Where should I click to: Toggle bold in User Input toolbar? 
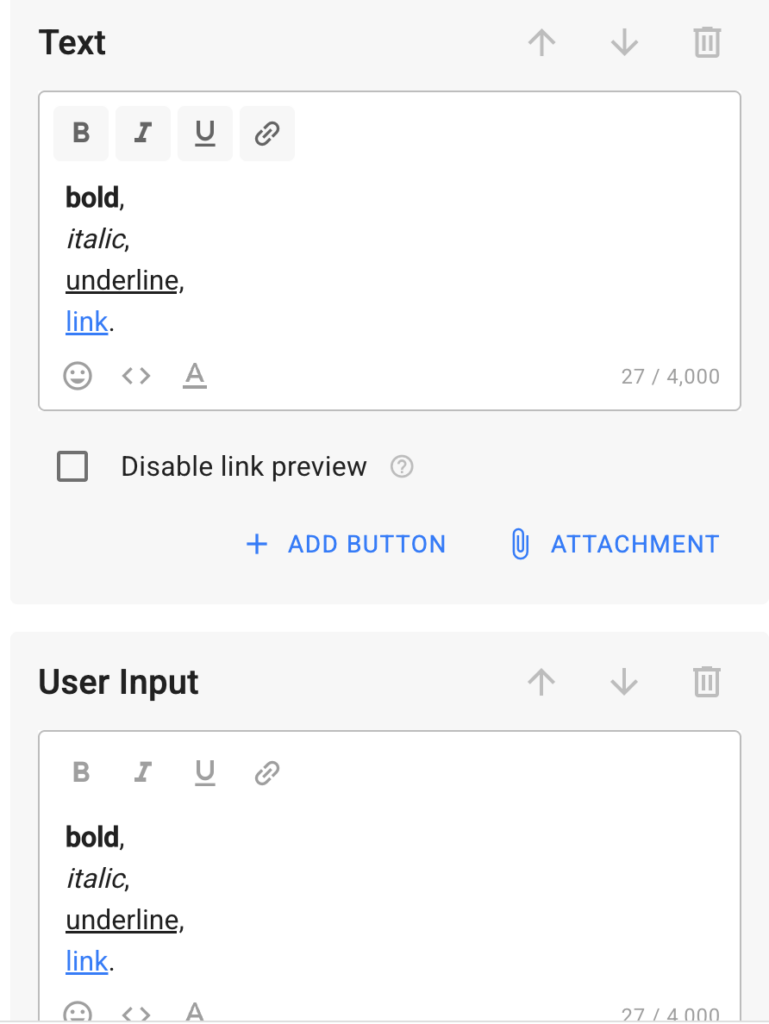[81, 772]
